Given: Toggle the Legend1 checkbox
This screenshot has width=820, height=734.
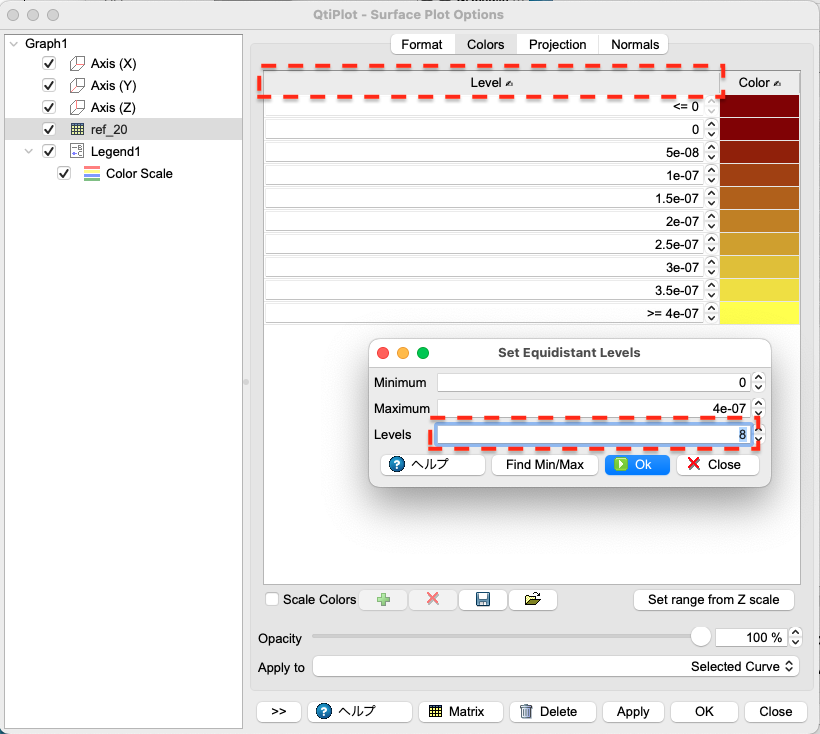Looking at the screenshot, I should (49, 151).
